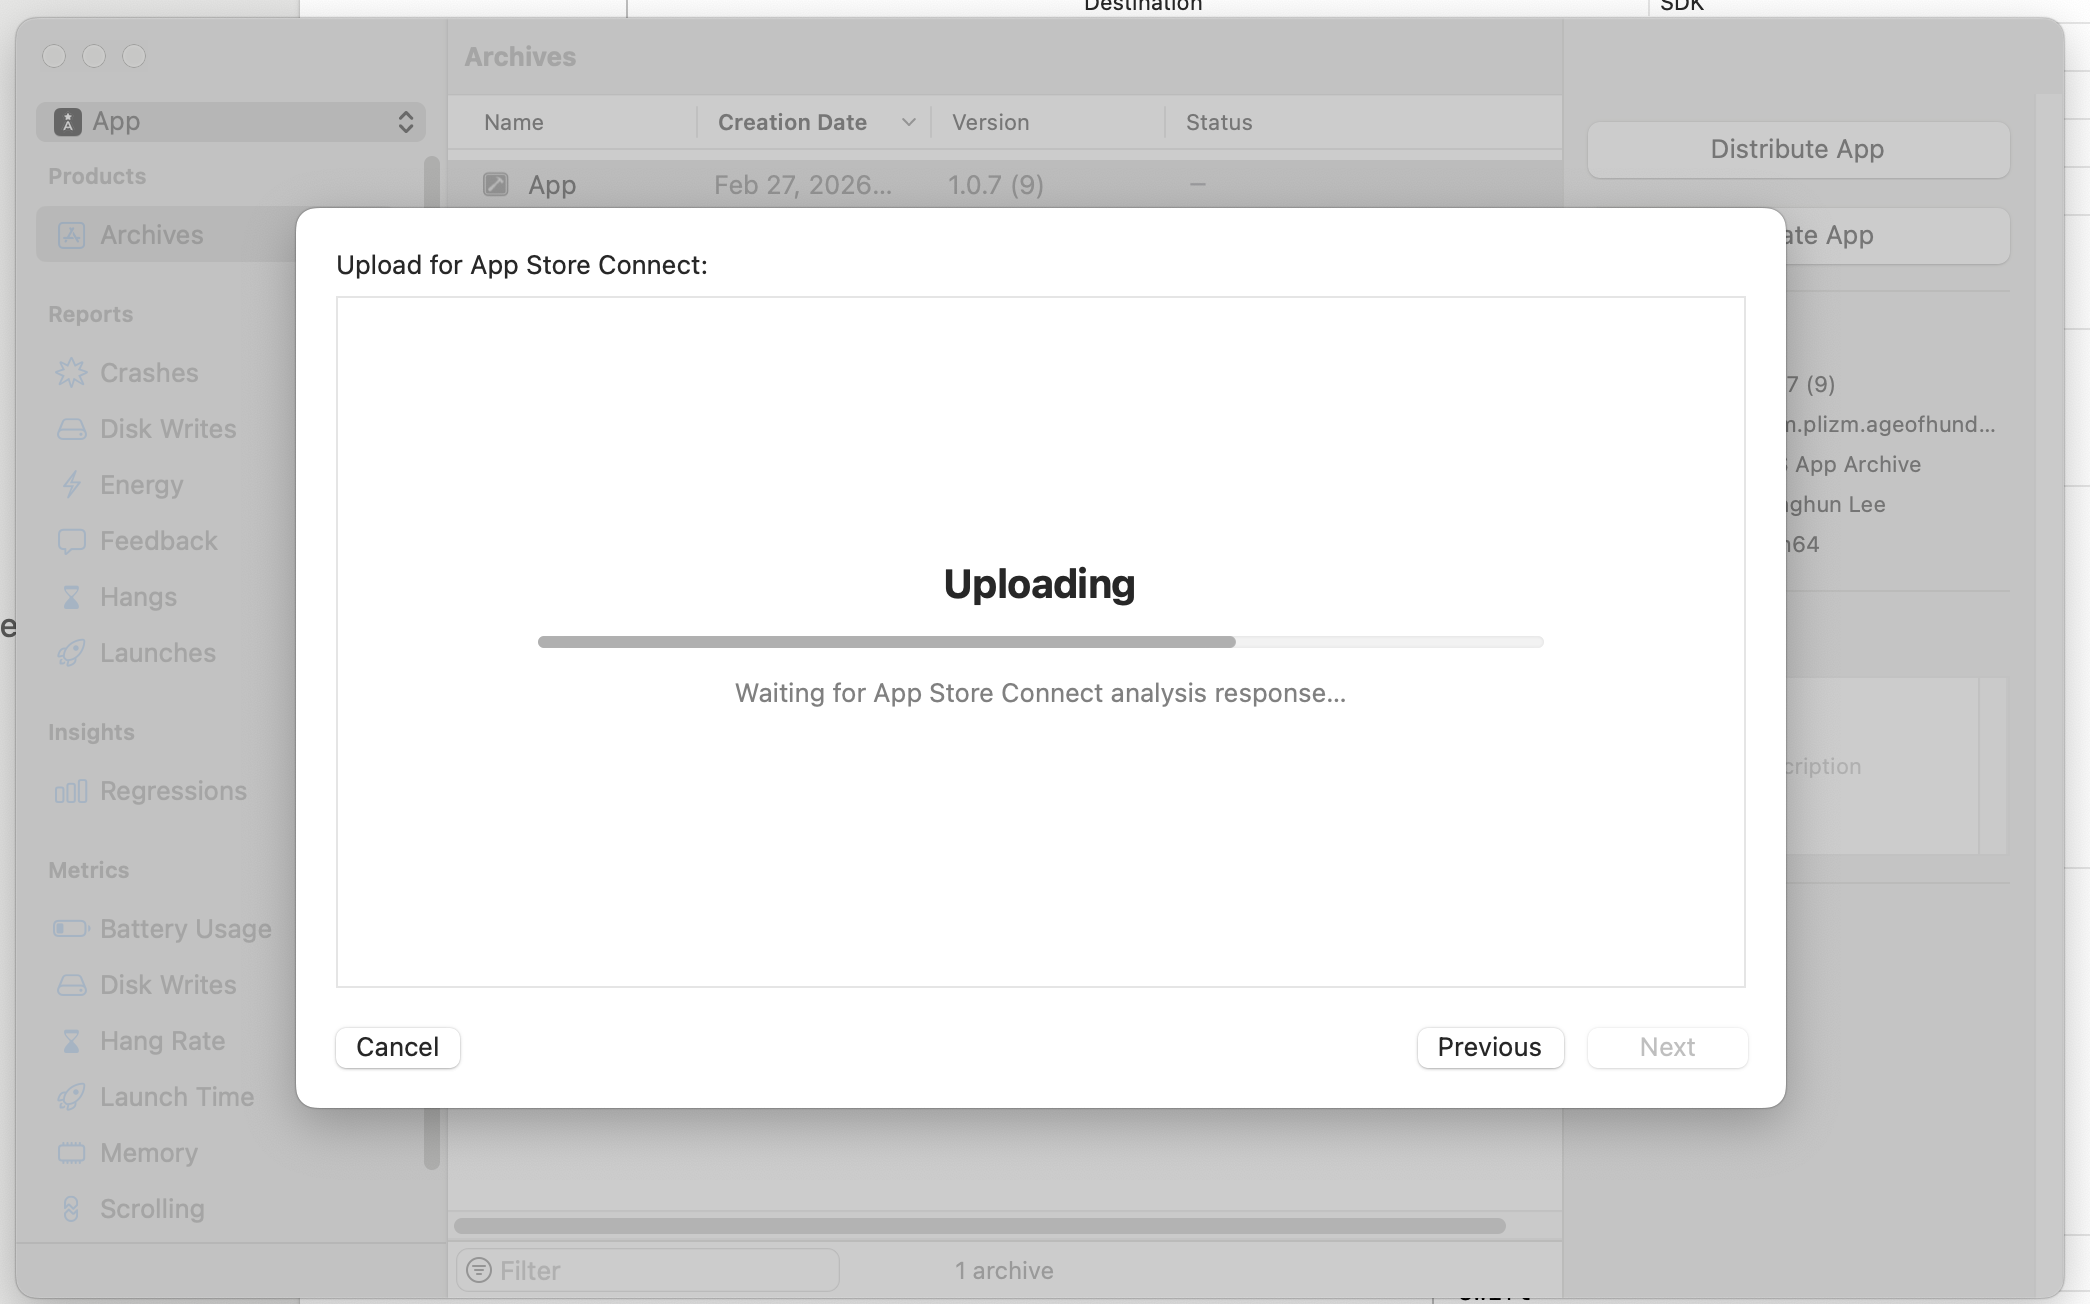Viewport: 2090px width, 1304px height.
Task: Select the Energy lightning bolt icon
Action: (x=71, y=485)
